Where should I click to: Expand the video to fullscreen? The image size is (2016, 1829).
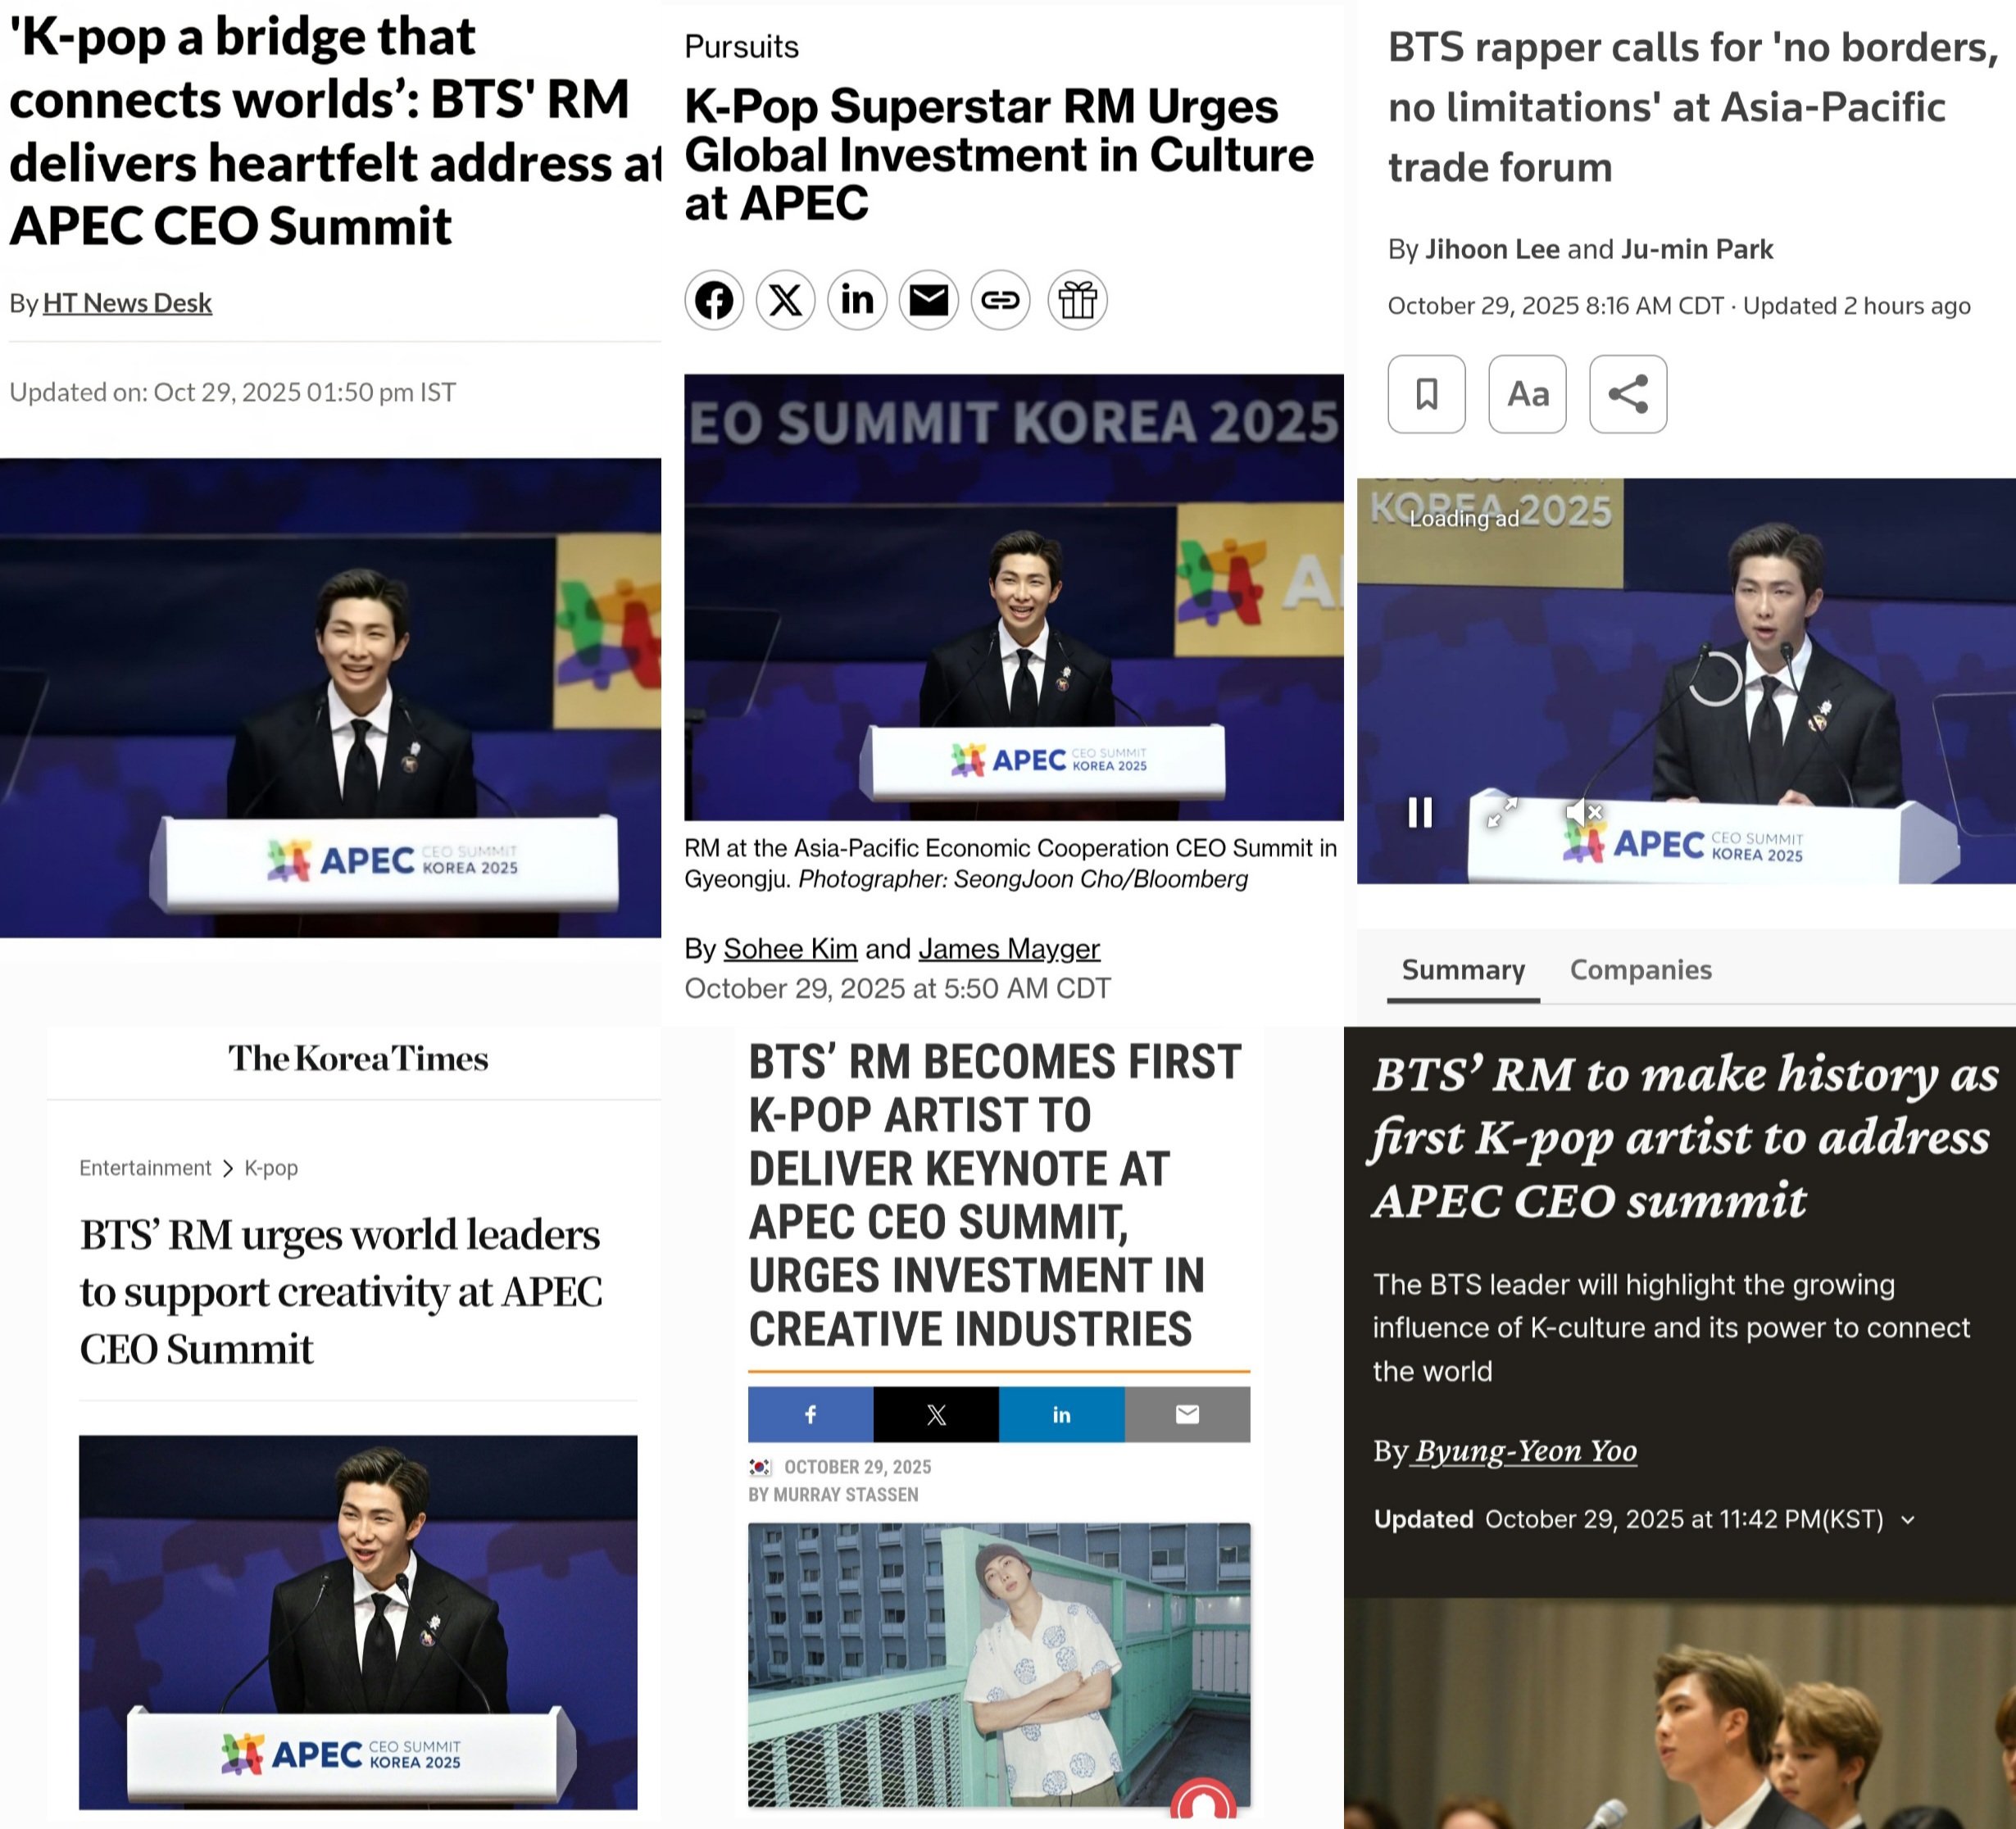tap(1502, 812)
